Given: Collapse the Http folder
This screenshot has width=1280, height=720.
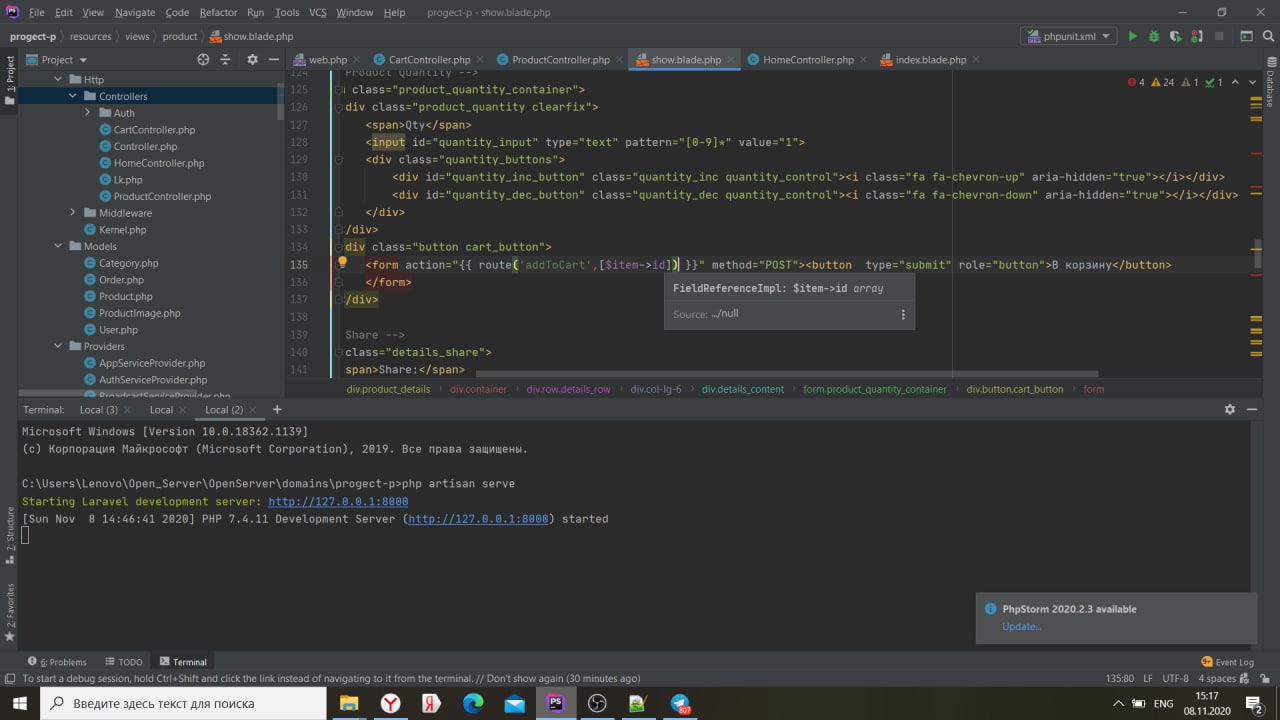Looking at the screenshot, I should click(58, 79).
